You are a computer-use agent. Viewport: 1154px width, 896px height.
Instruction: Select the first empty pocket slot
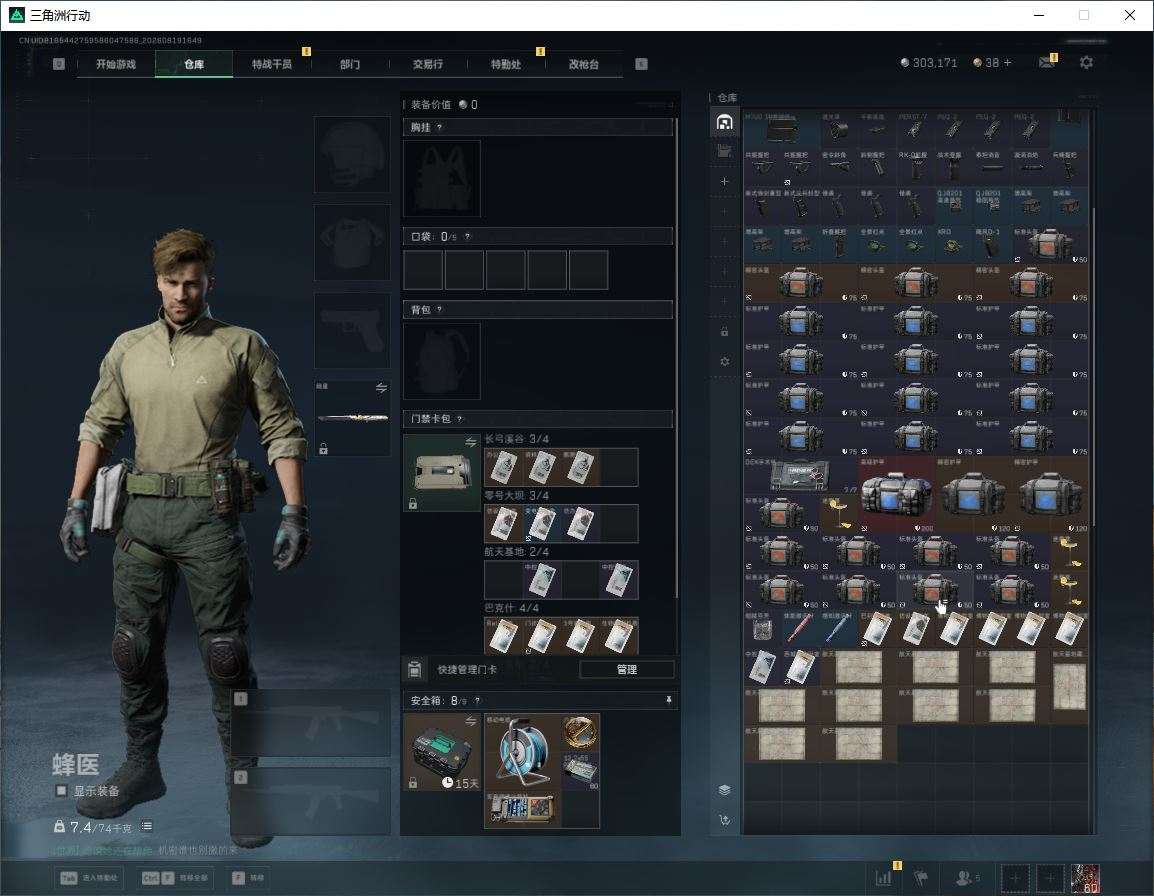tap(423, 269)
